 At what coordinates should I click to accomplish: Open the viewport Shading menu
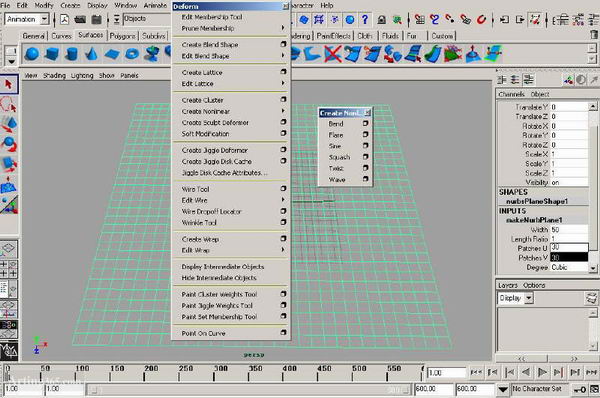pos(54,75)
